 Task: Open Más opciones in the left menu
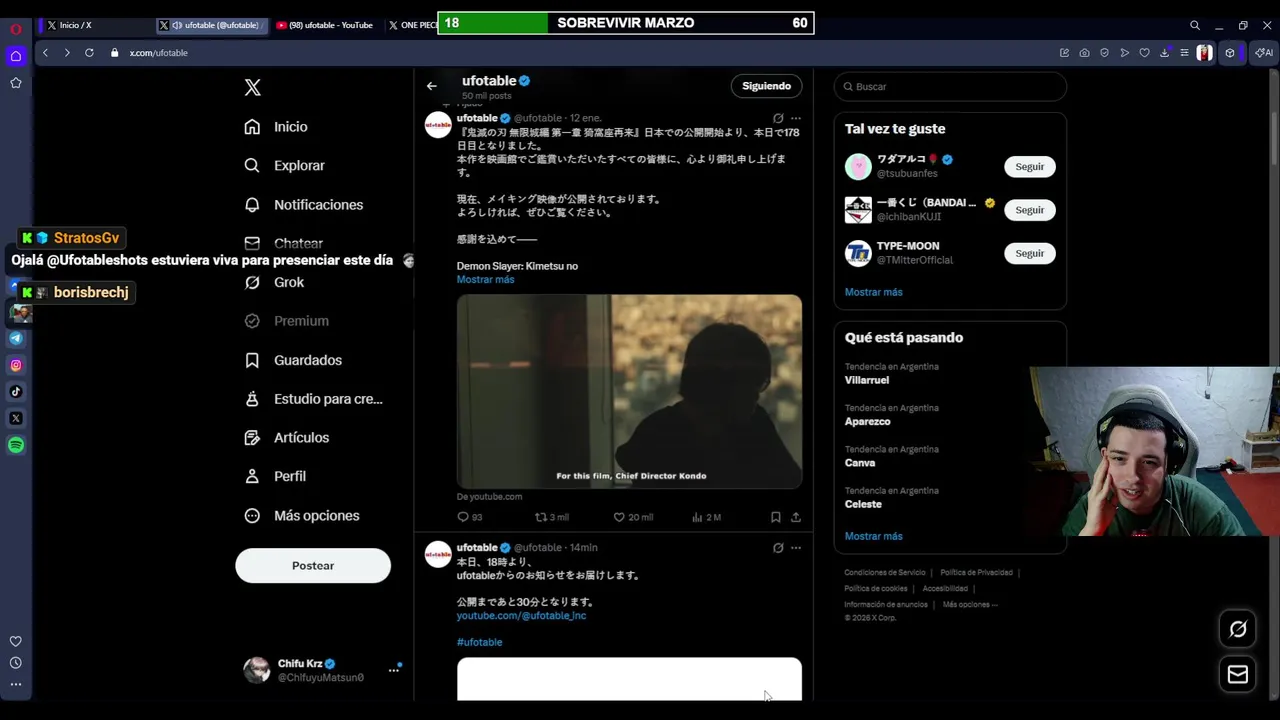tap(303, 515)
